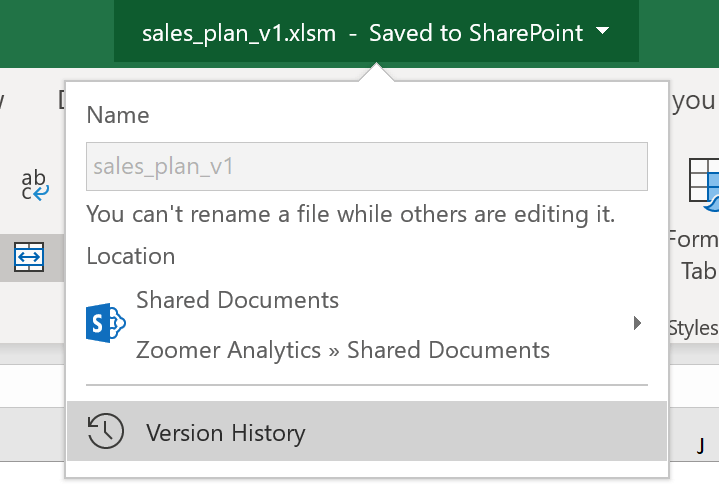Click the can't rename warning message
The image size is (719, 499).
point(350,214)
